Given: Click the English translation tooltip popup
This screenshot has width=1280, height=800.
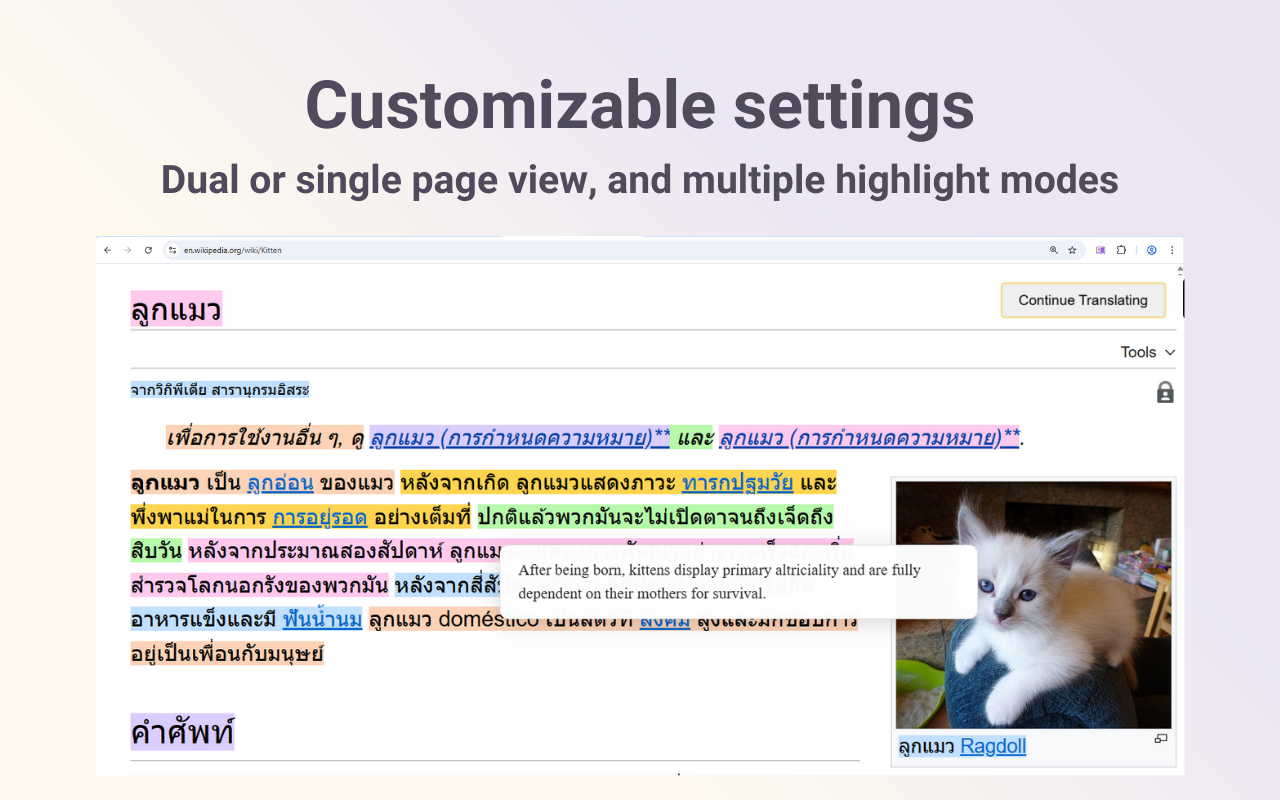Looking at the screenshot, I should (738, 582).
